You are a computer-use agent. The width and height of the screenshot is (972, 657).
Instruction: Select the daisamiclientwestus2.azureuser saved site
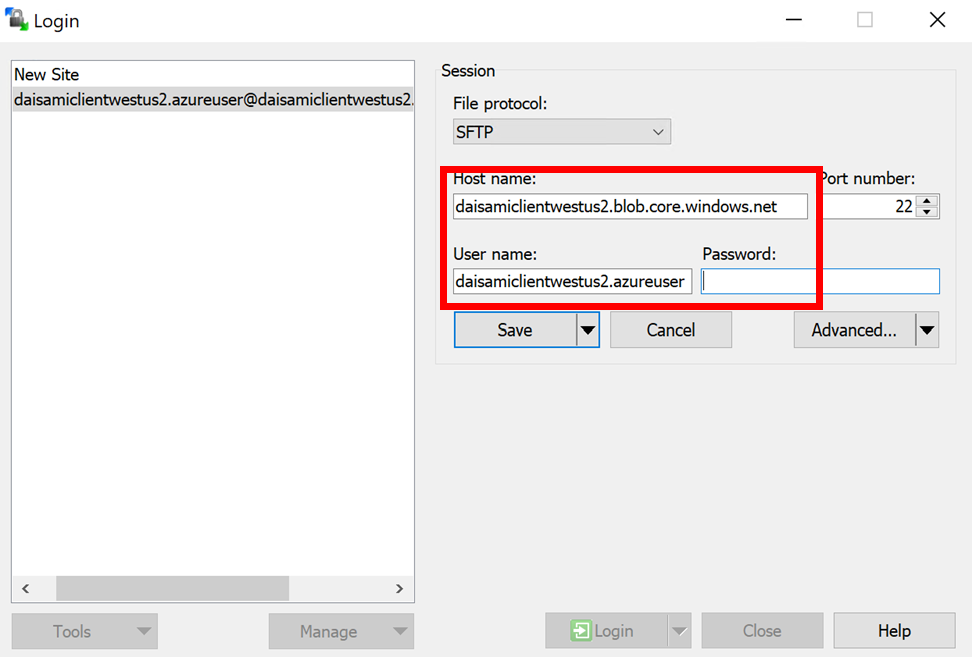(x=213, y=99)
